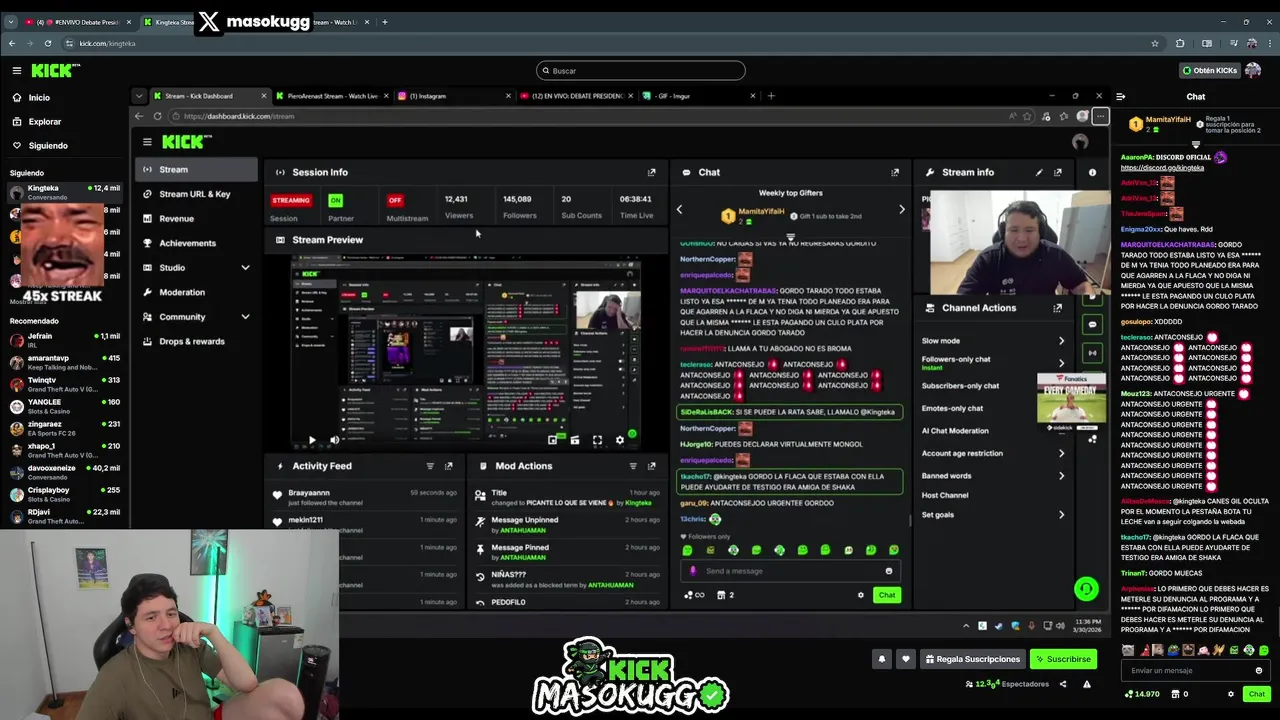Pop out the Mod Actions panel
The height and width of the screenshot is (720, 1280).
click(651, 466)
